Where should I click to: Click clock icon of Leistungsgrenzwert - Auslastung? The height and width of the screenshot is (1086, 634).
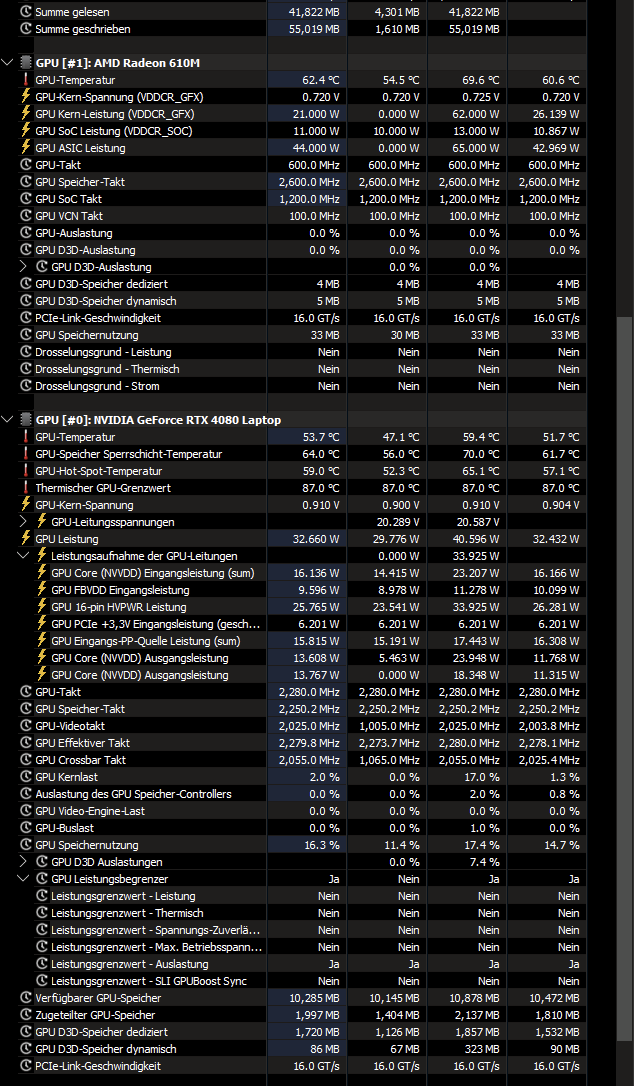42,964
